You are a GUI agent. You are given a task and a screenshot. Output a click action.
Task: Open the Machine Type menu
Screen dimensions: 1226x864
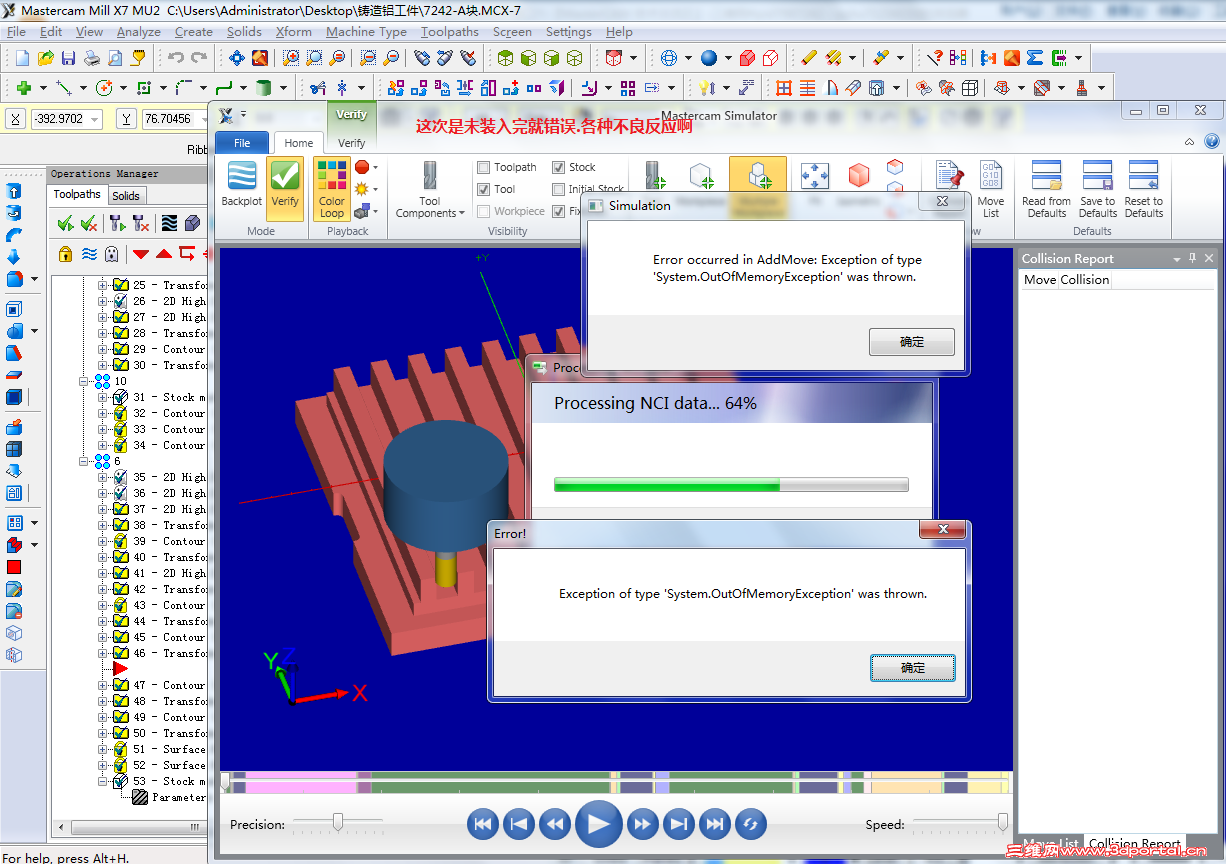pos(366,32)
